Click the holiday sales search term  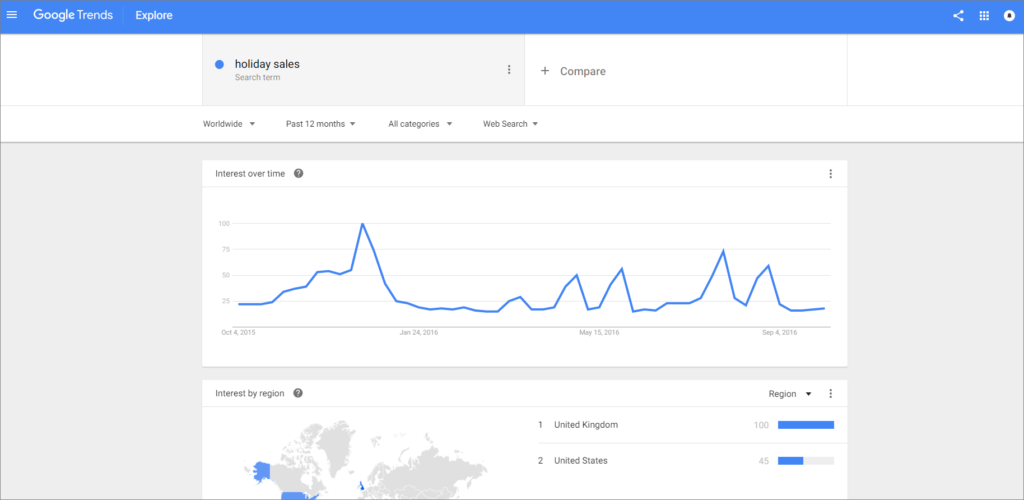coord(267,64)
